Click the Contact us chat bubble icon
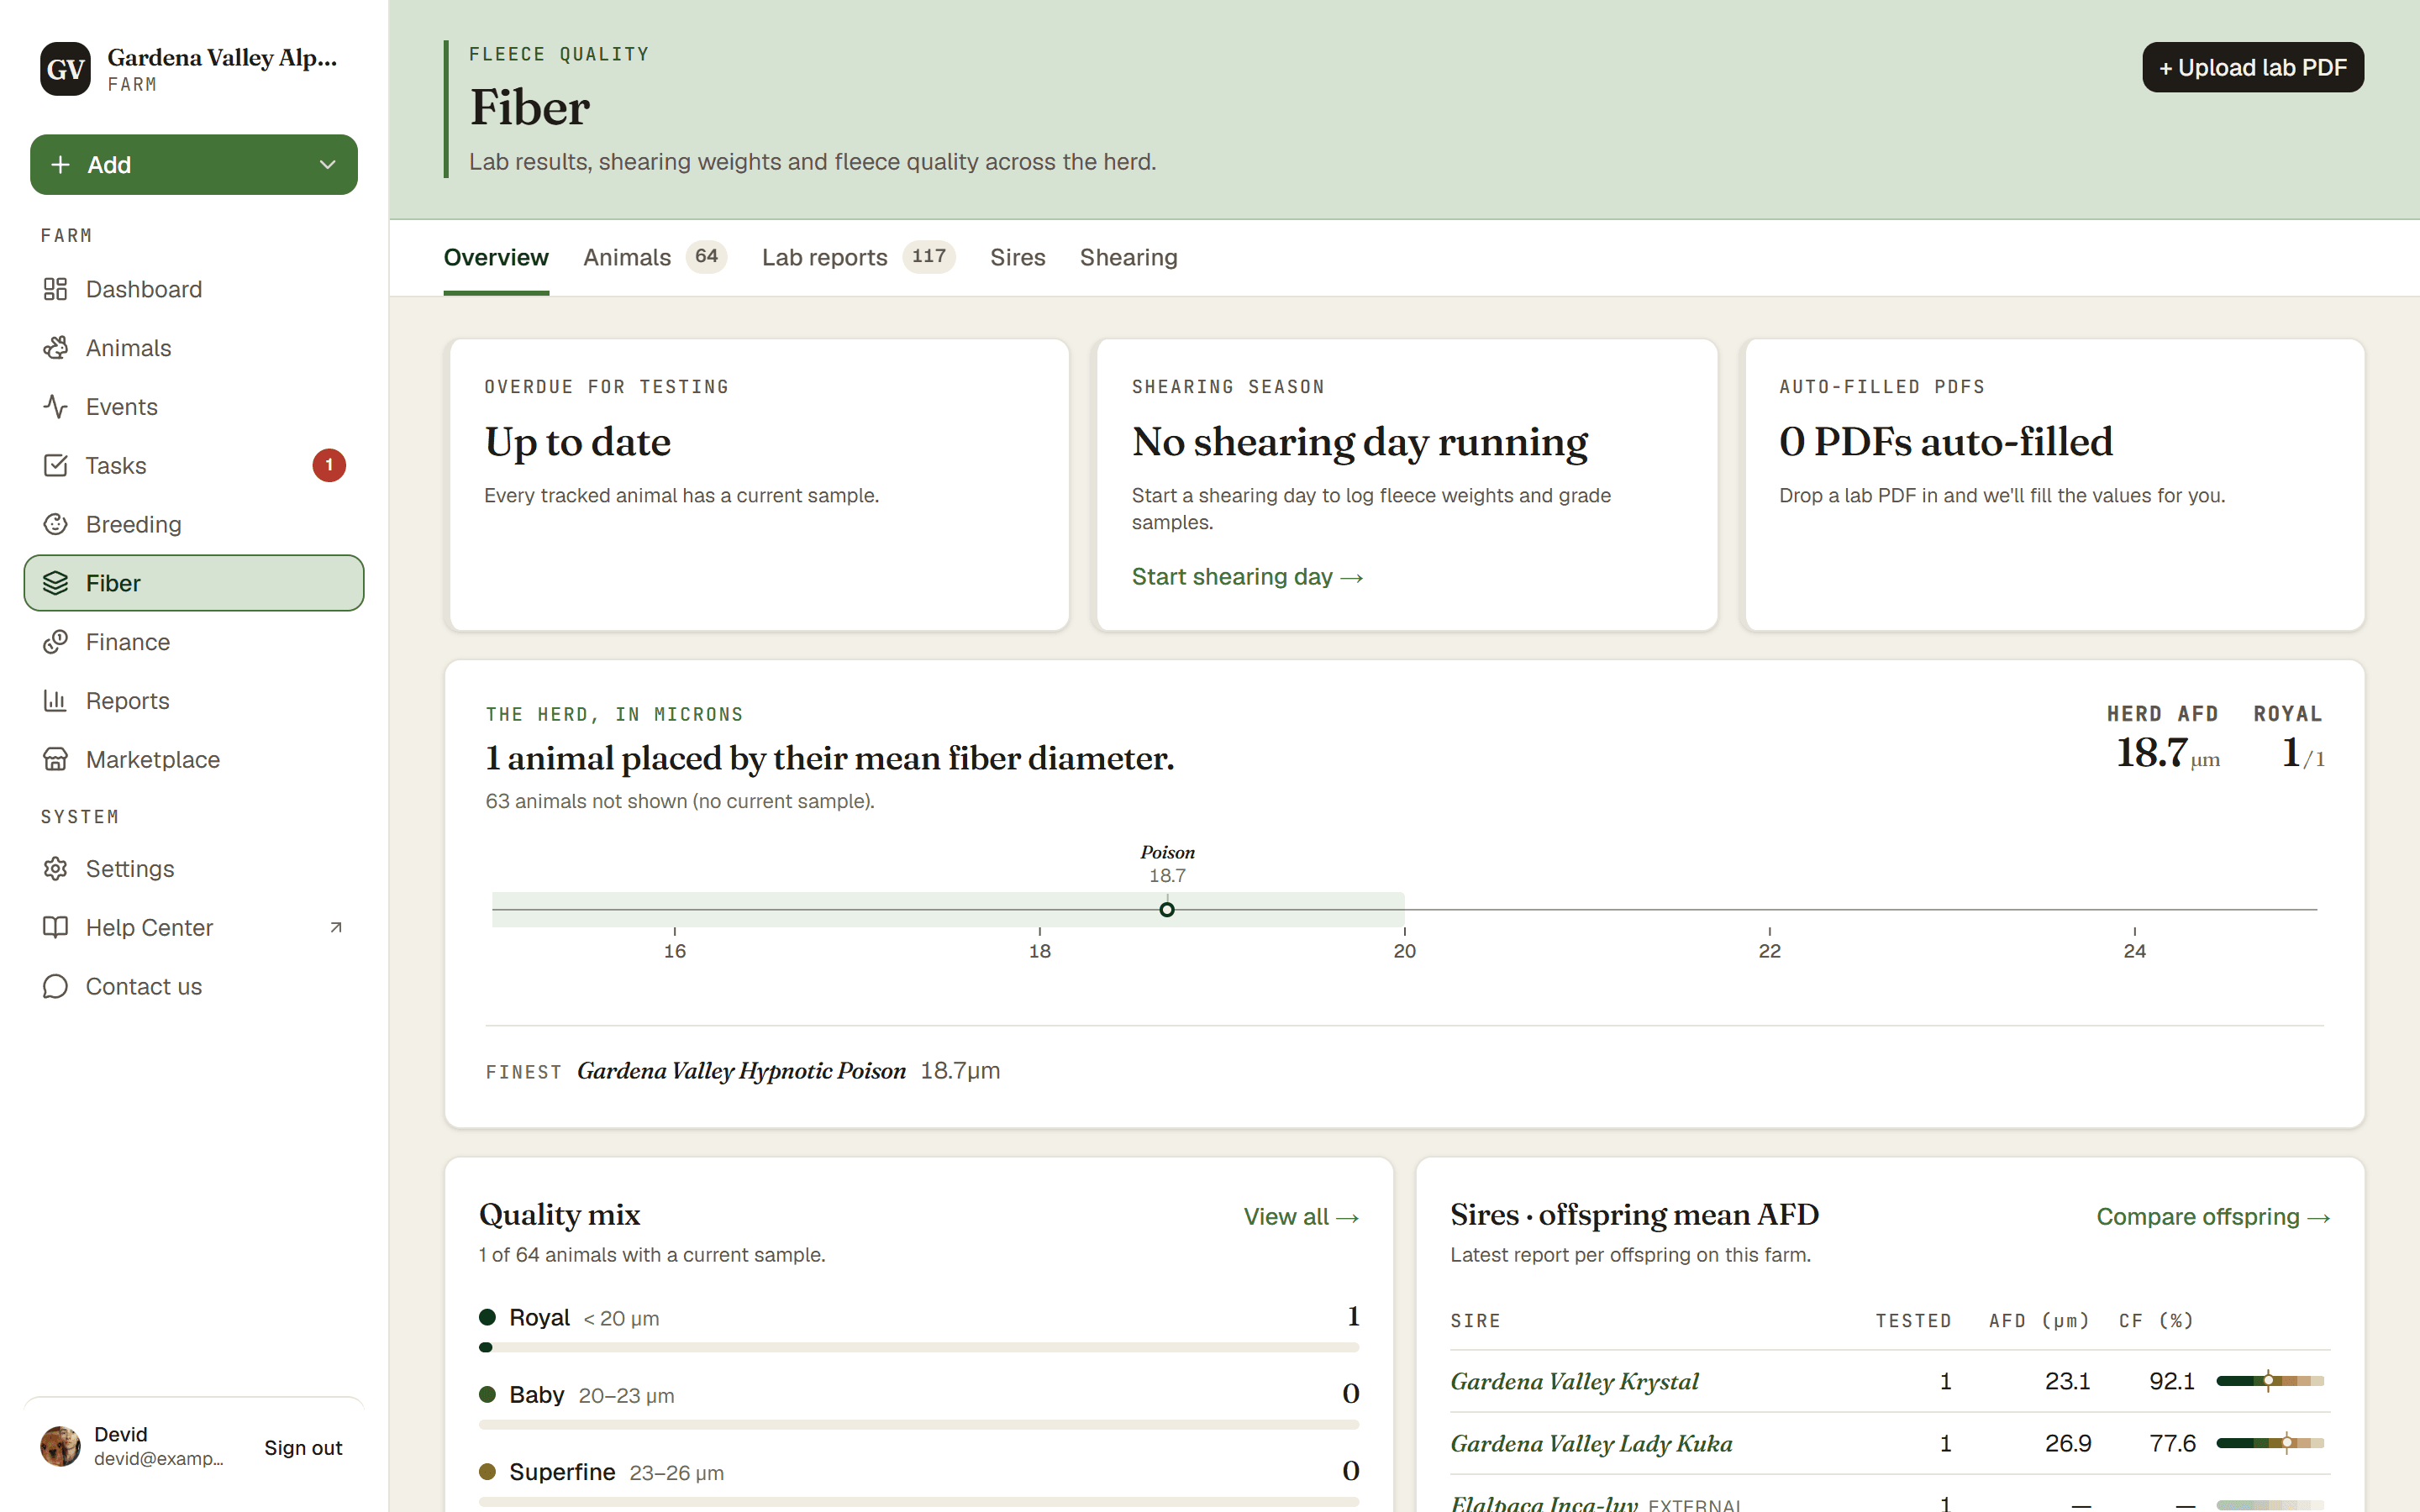2420x1512 pixels. 55,987
